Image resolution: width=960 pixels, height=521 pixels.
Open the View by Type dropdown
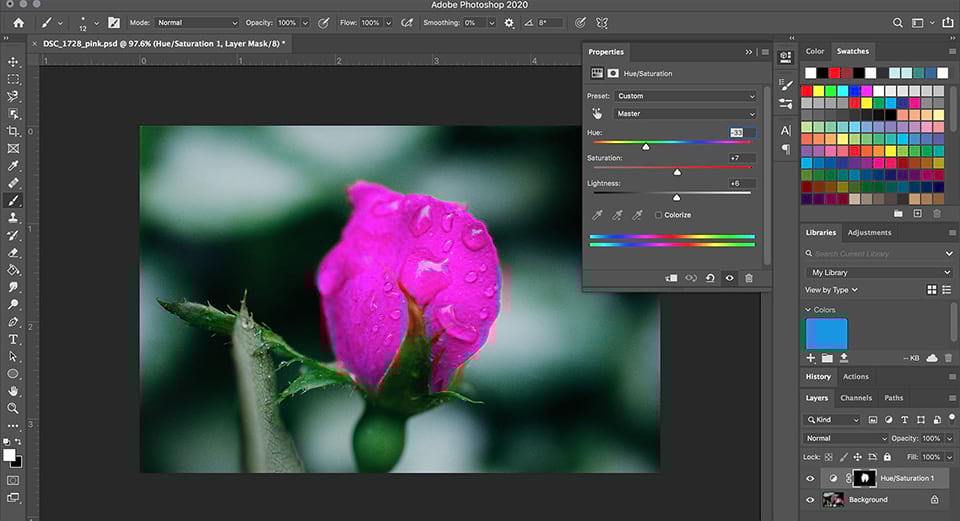(831, 290)
